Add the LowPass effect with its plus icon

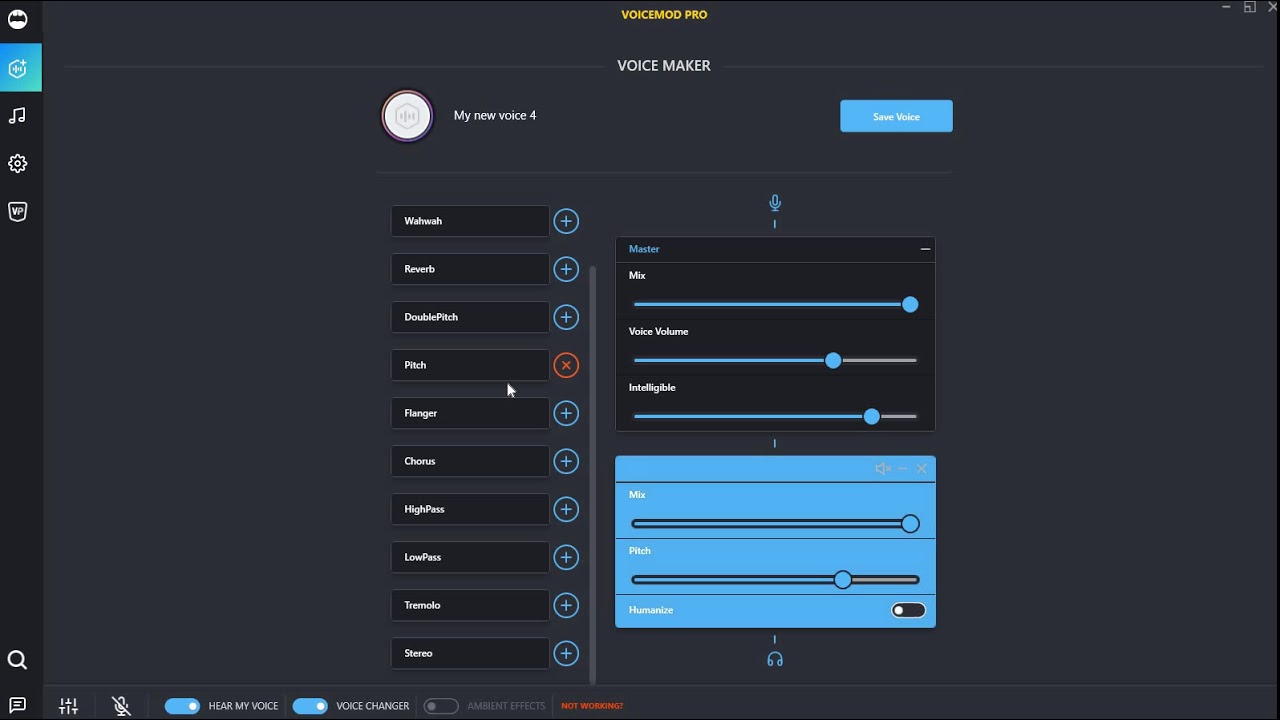(x=566, y=557)
